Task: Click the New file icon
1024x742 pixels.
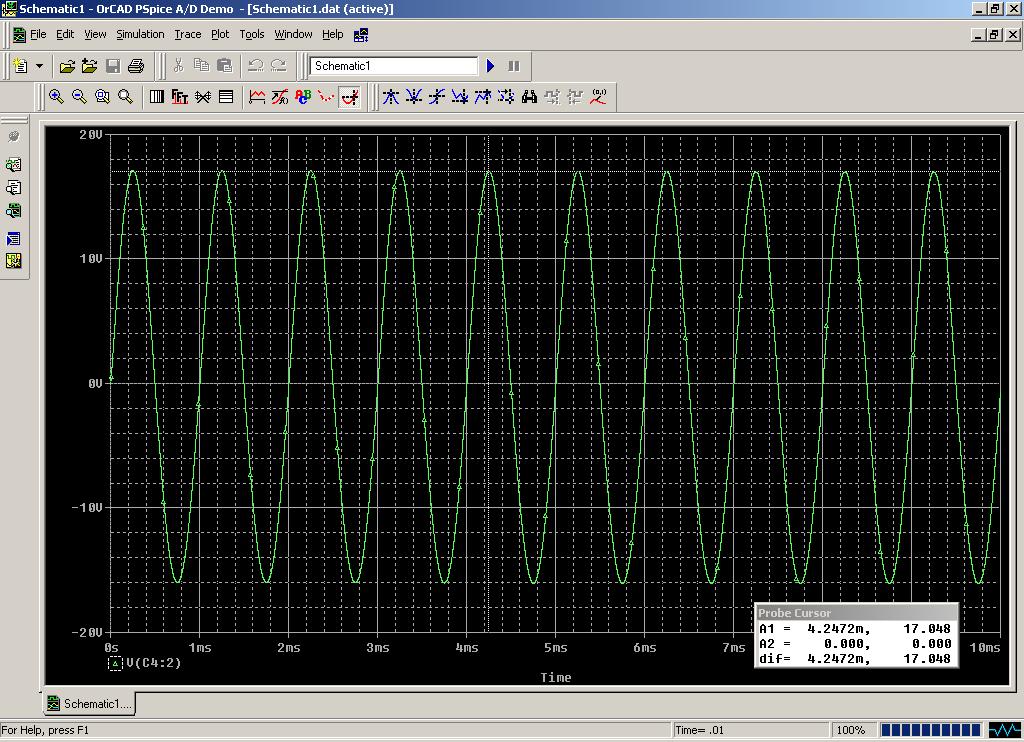Action: (x=21, y=66)
